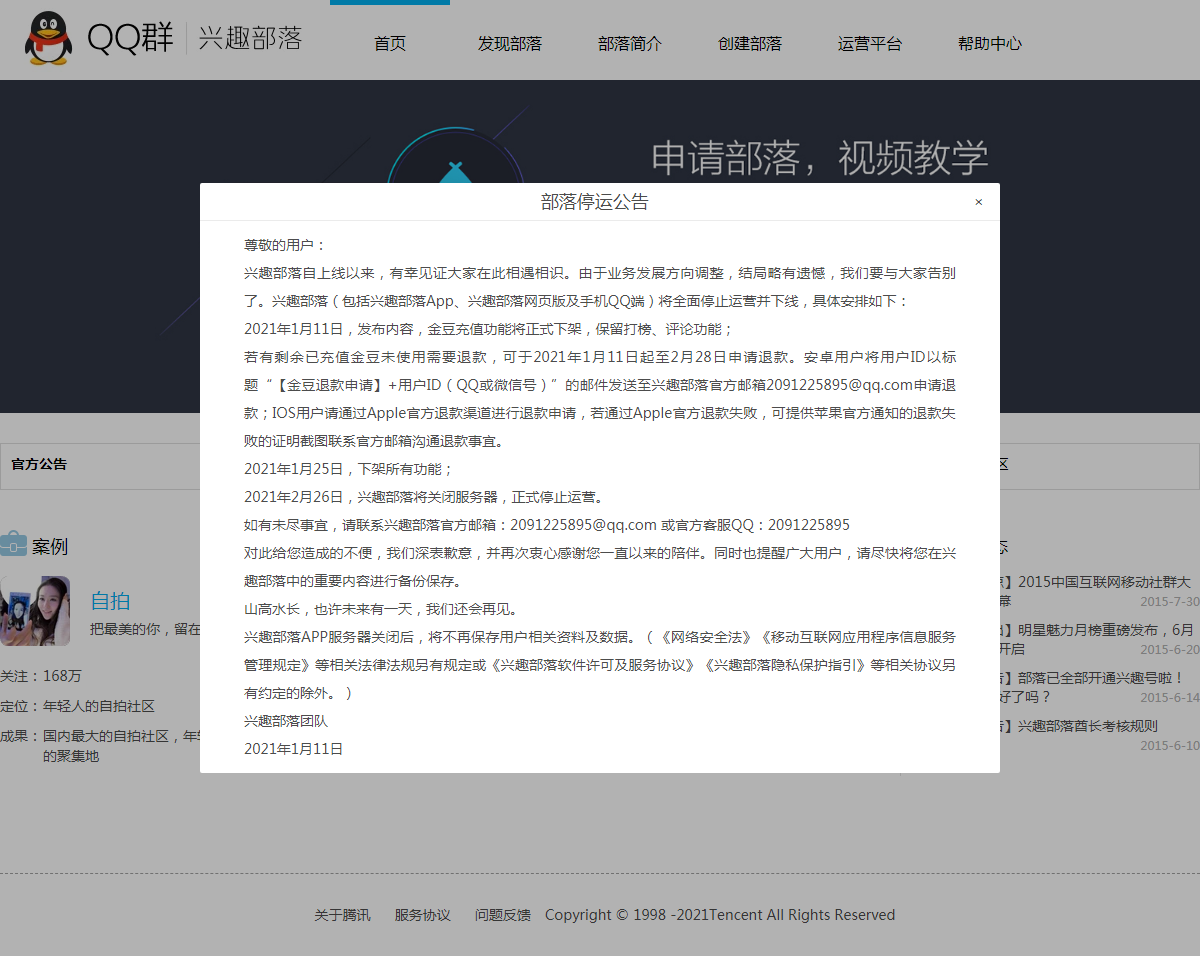Click the Copyright 1998-2021 Tencent text
Screen dimensions: 1200x956
720,915
